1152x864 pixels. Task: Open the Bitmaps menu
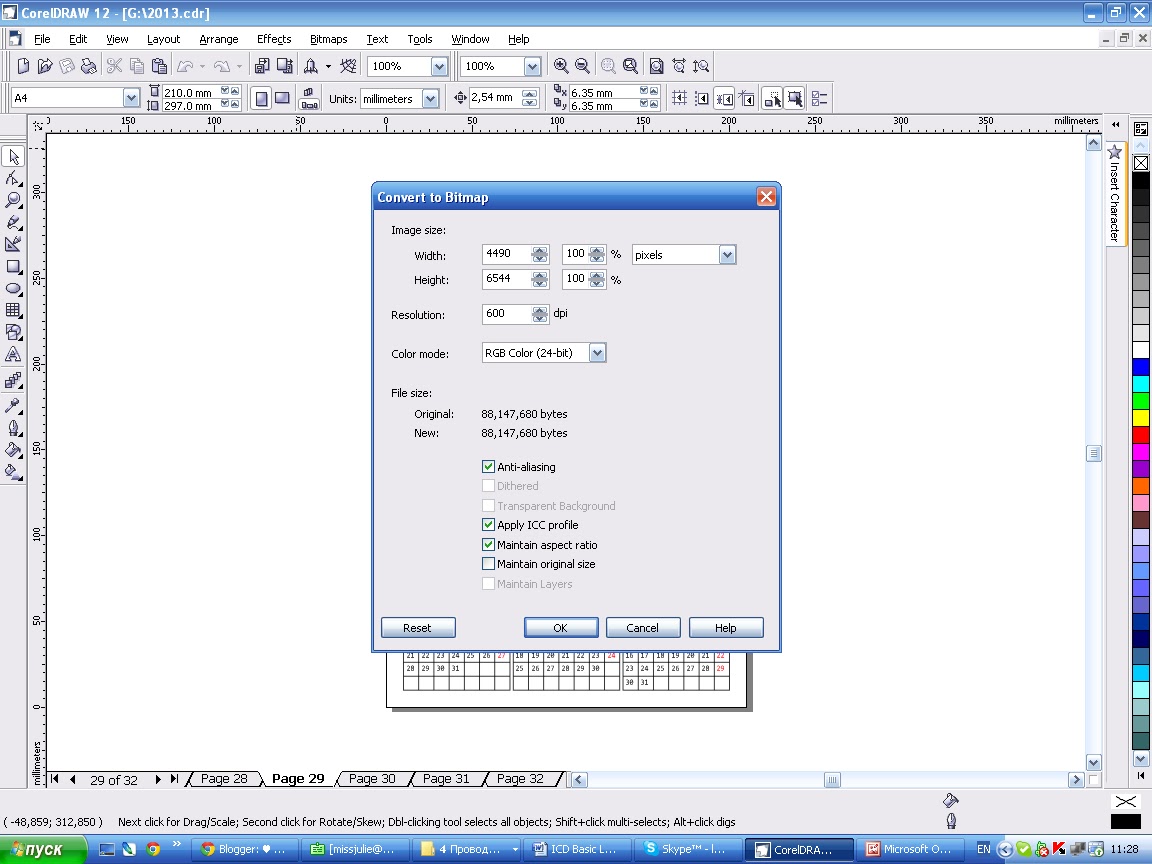(328, 39)
